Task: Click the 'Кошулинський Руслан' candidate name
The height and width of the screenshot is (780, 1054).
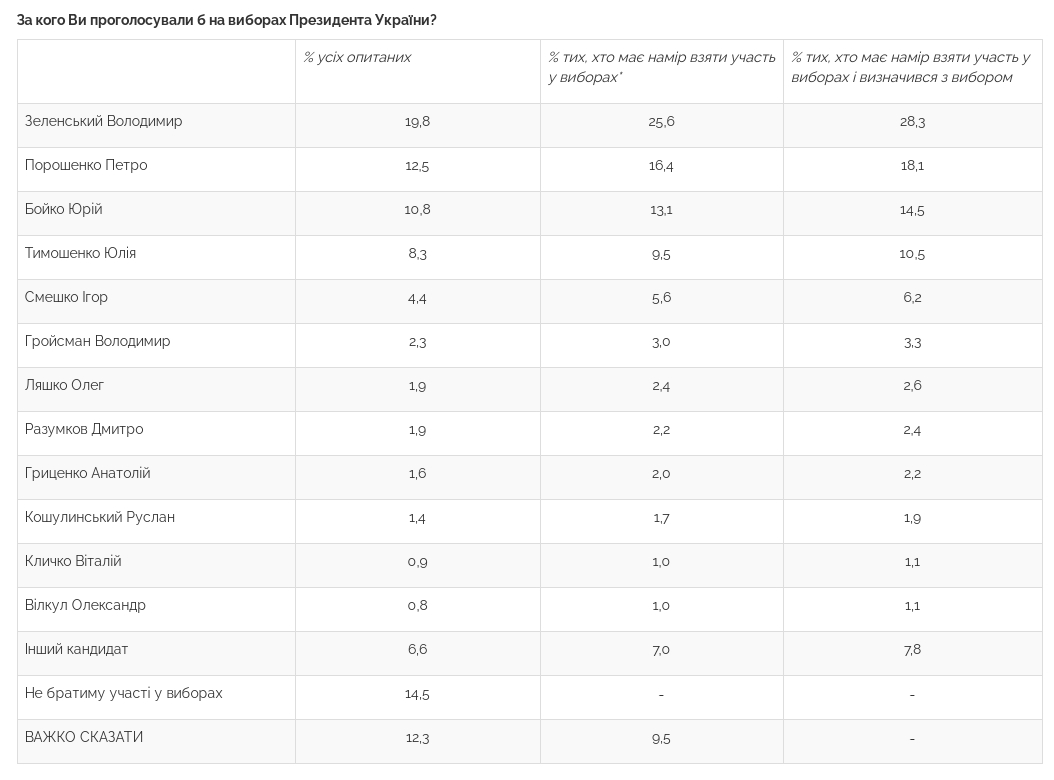Action: 100,517
